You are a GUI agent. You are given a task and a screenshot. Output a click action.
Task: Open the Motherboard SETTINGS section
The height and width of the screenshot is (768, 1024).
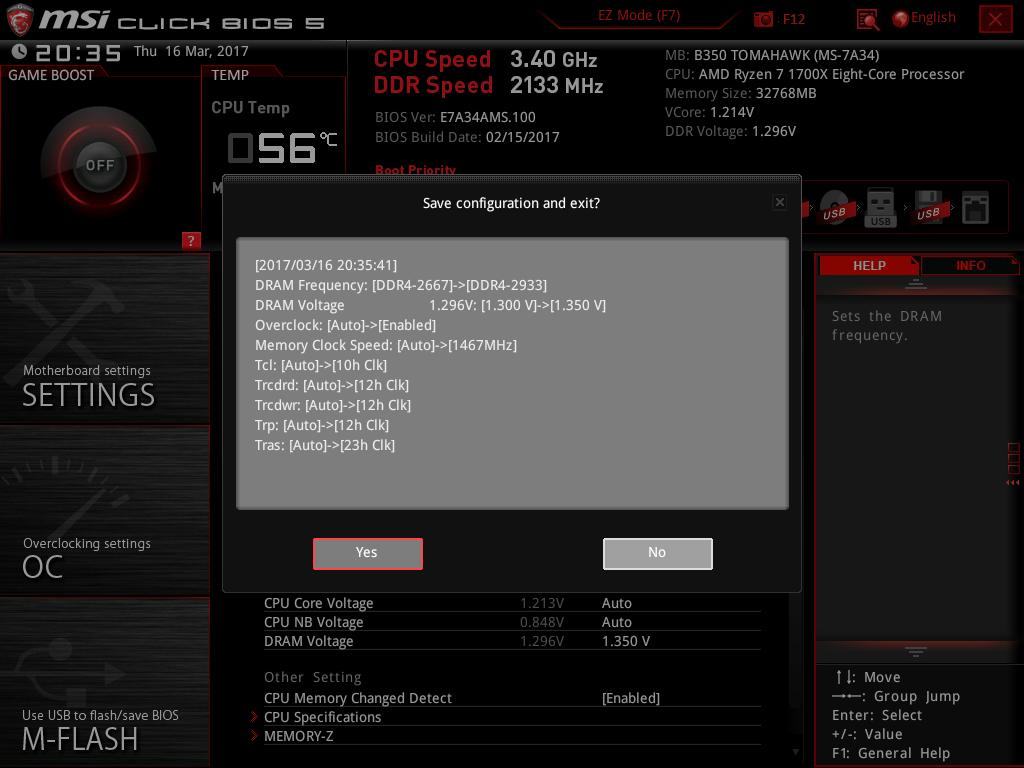tap(104, 340)
